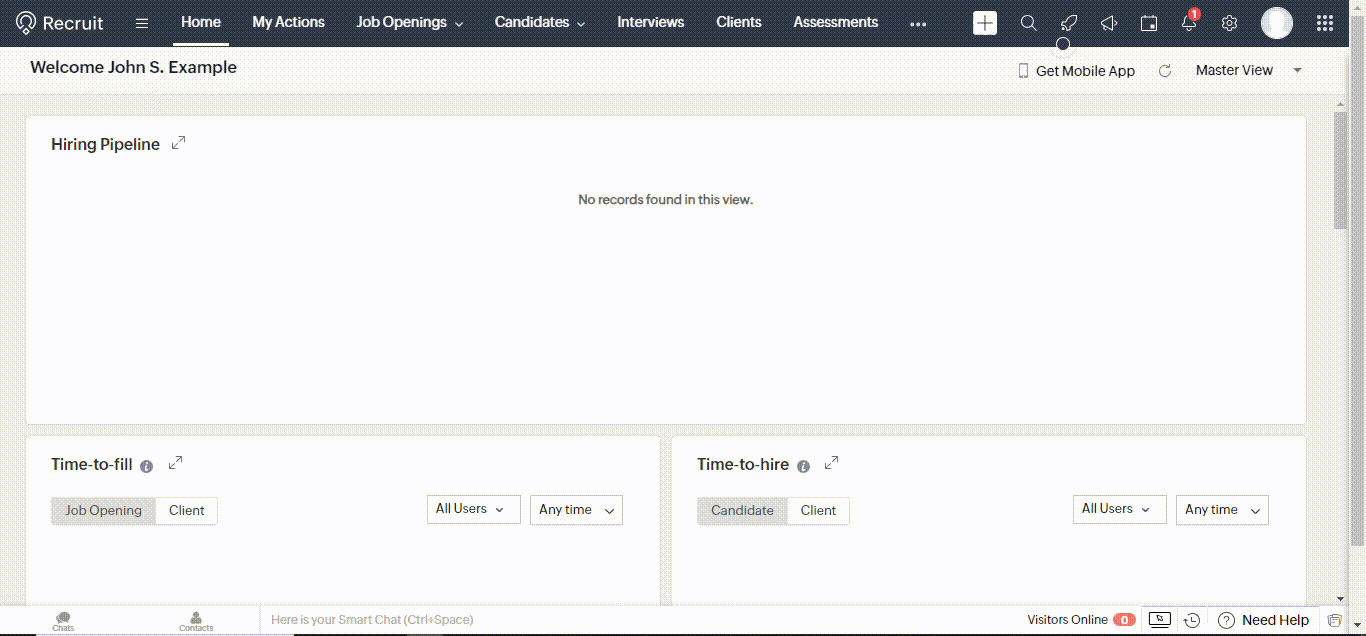
Task: Open the settings gear icon
Action: coord(1230,23)
